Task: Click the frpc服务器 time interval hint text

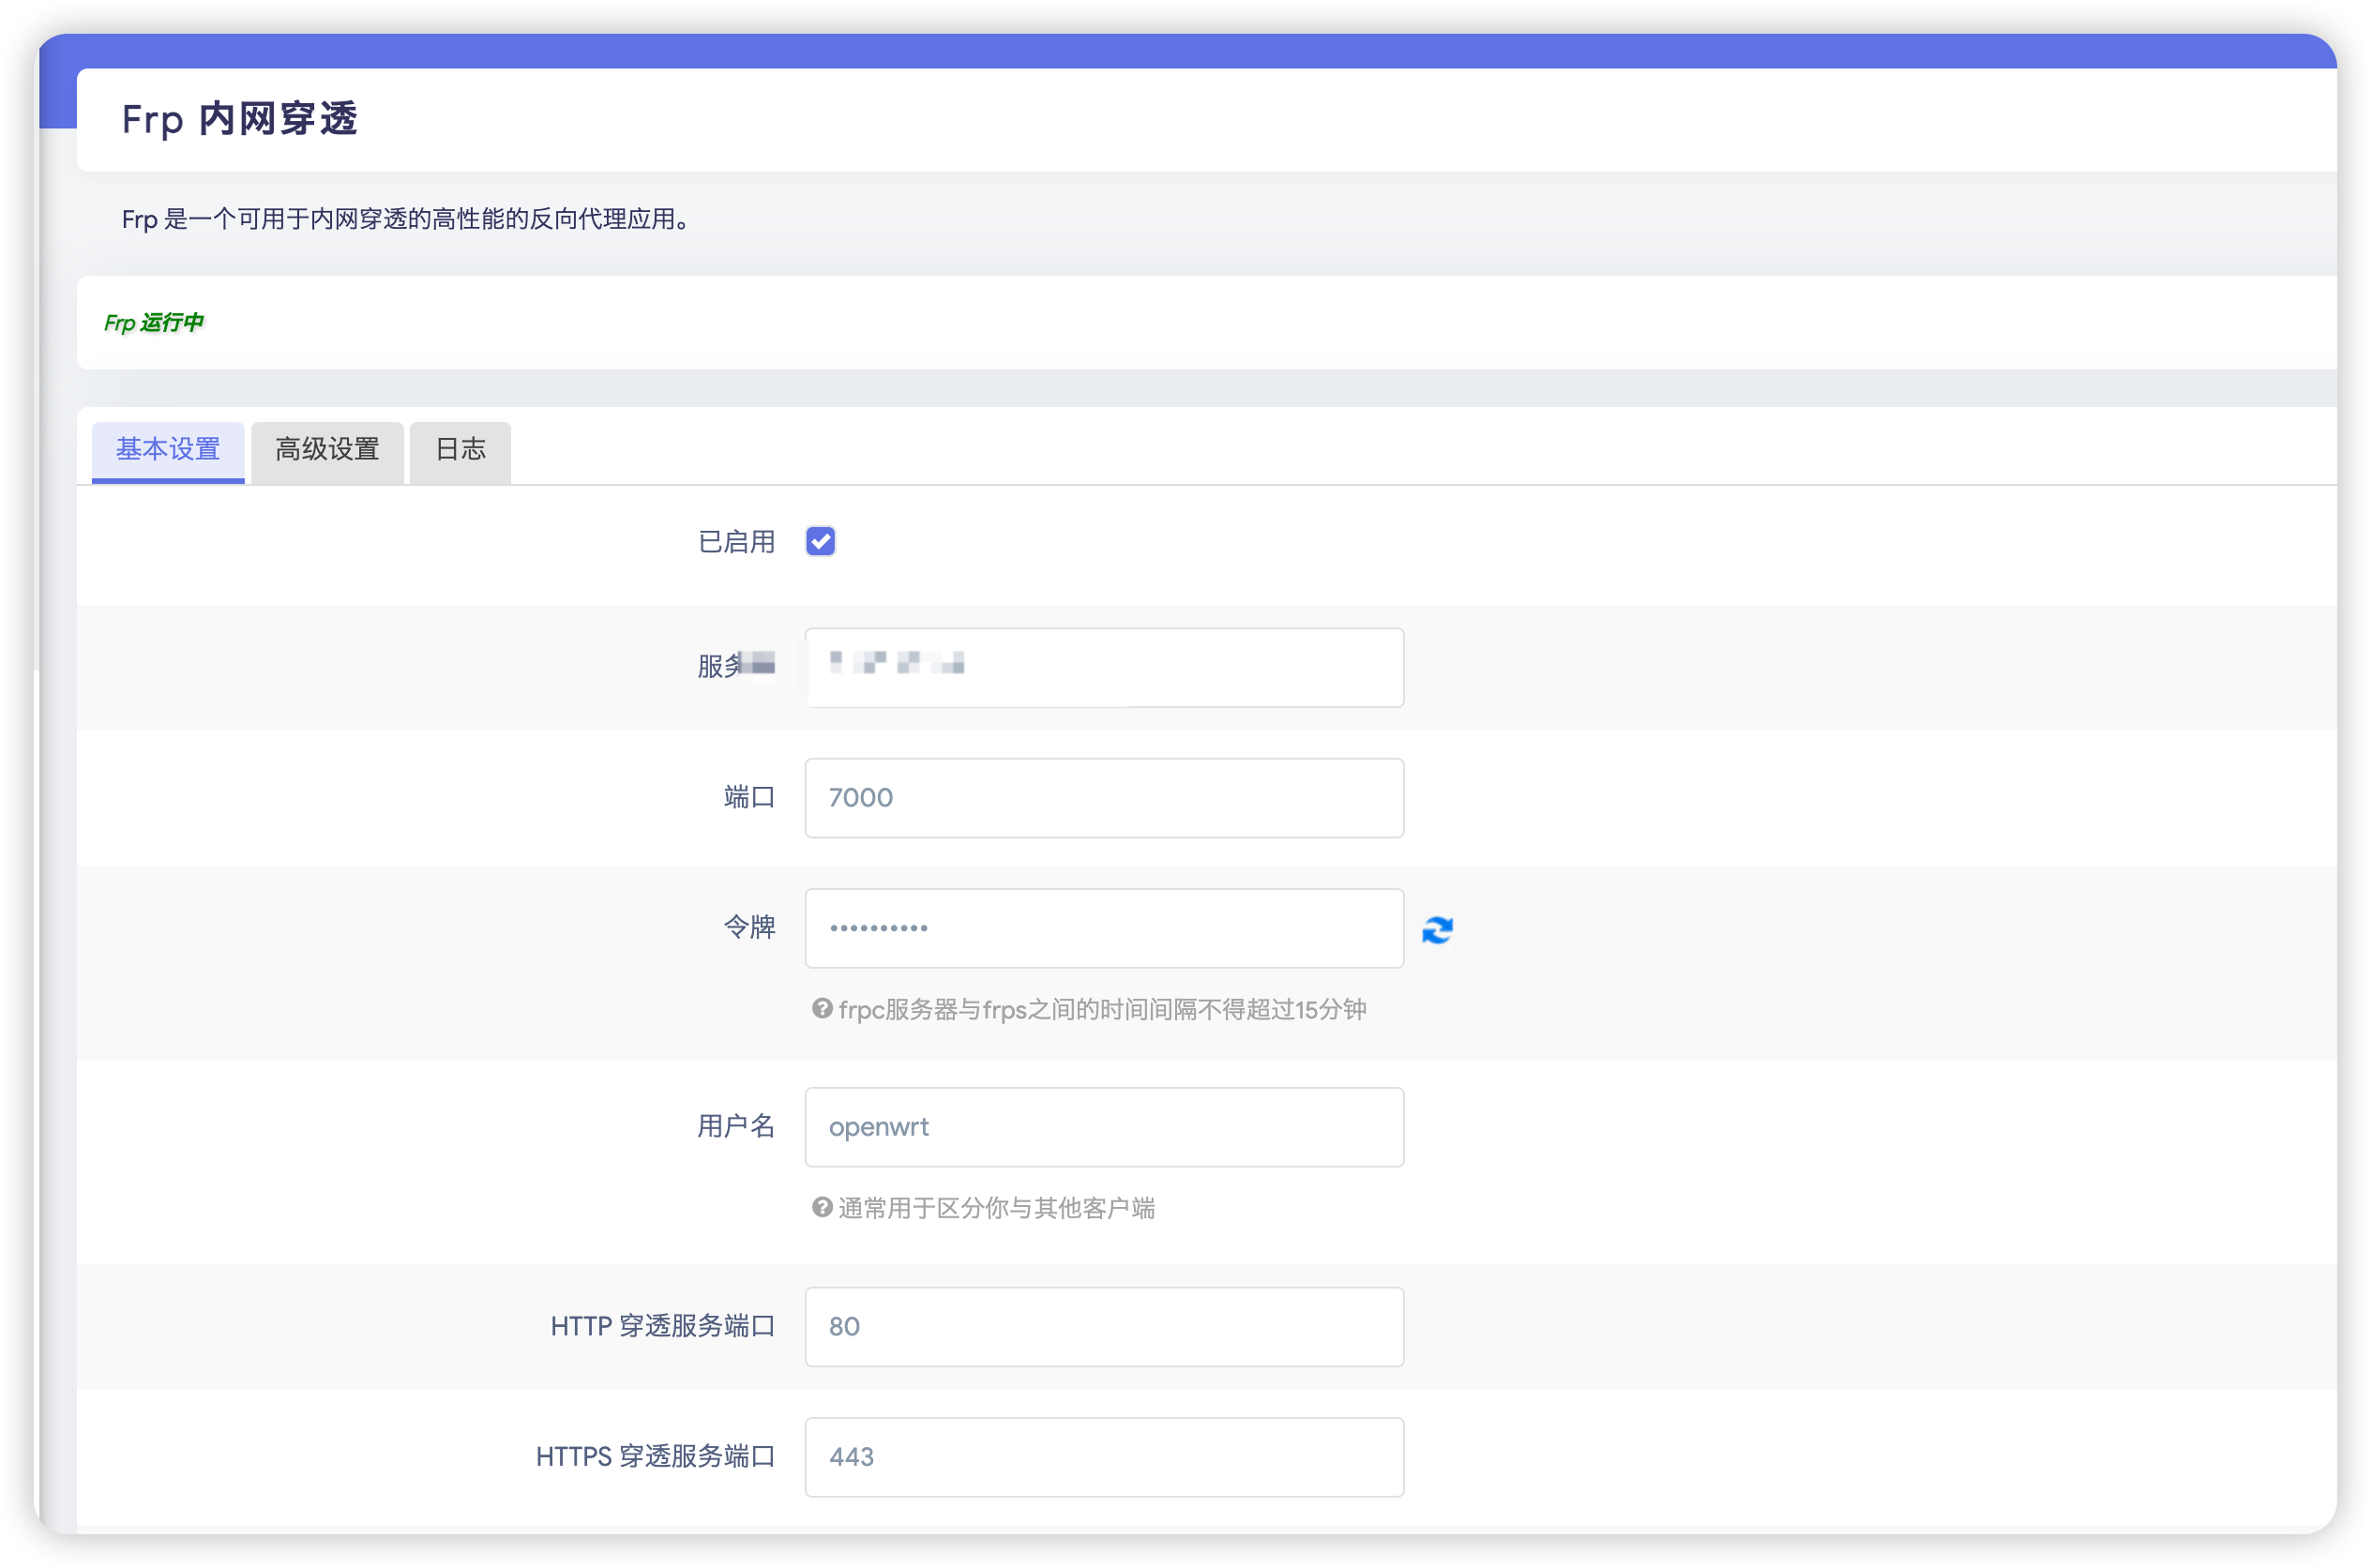Action: coord(1101,1010)
